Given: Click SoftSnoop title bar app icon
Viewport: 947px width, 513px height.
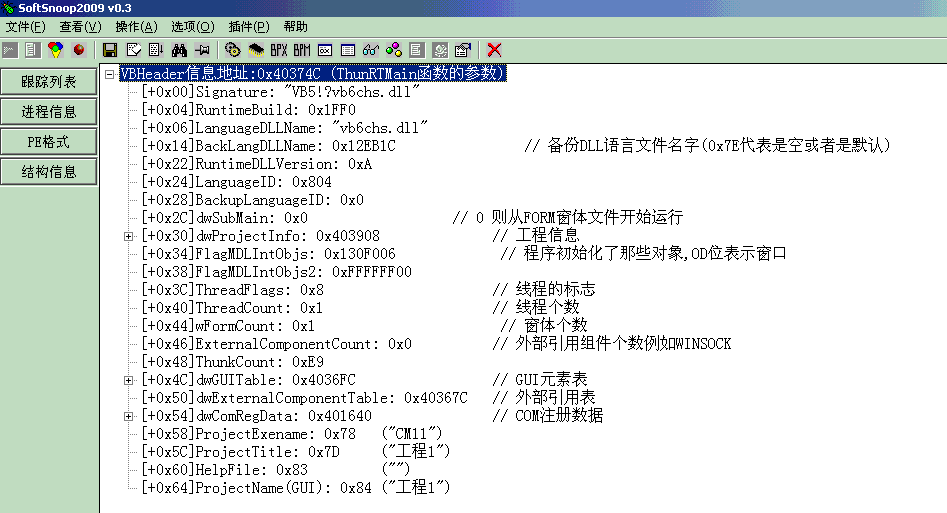Looking at the screenshot, I should coord(8,8).
